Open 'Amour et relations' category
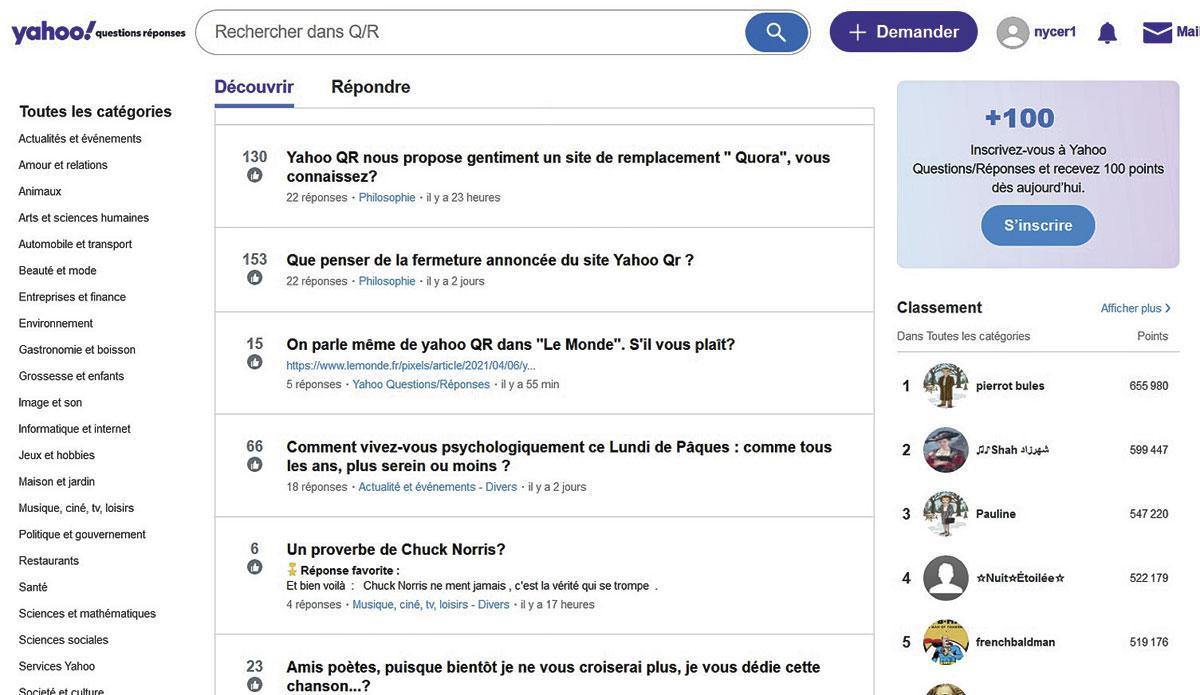This screenshot has height=695, width=1200. (x=63, y=165)
